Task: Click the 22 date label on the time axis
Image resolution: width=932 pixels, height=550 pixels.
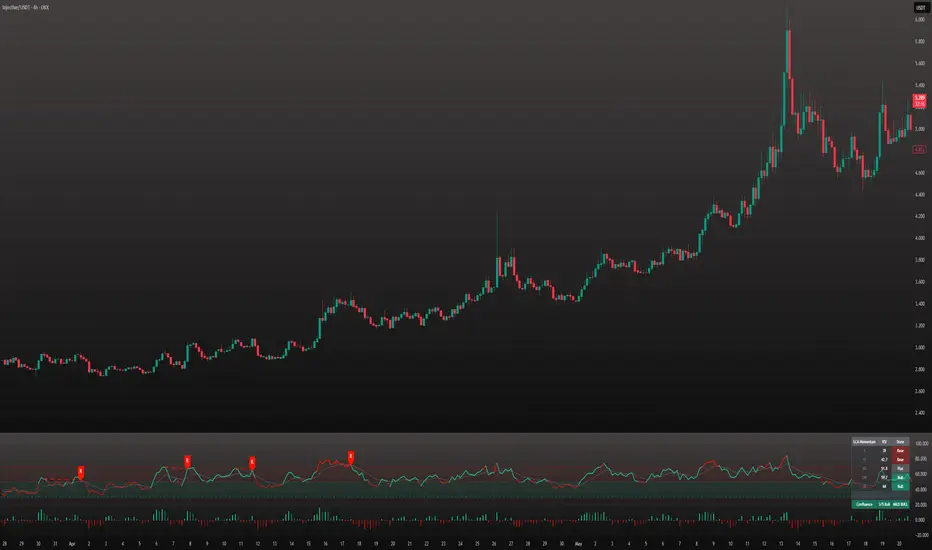Action: (426, 543)
